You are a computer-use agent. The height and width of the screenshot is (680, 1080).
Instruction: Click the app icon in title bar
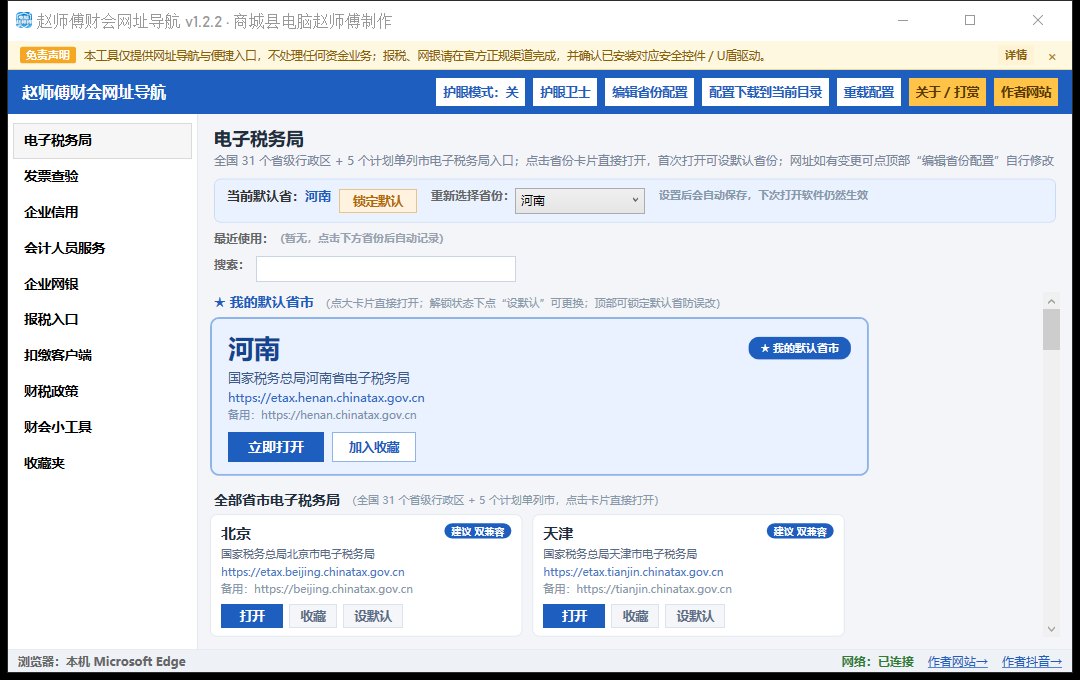pyautogui.click(x=23, y=21)
